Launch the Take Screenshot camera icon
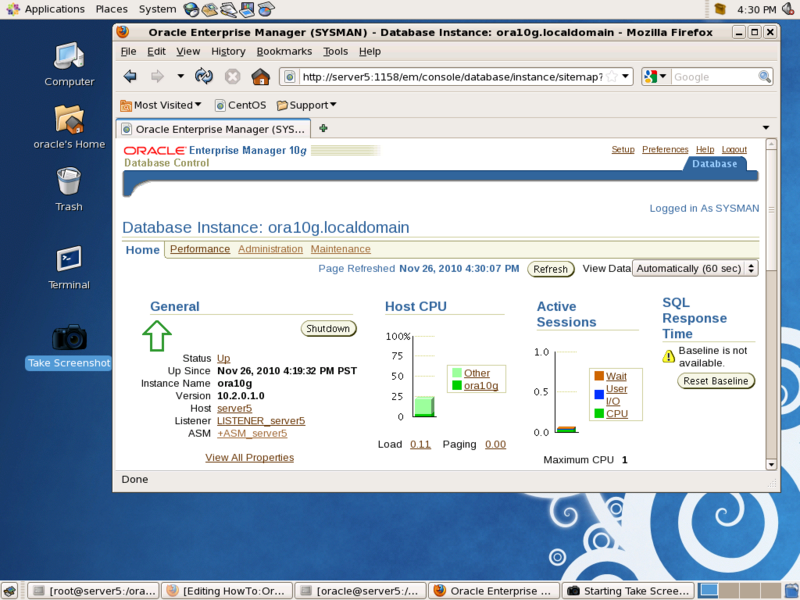800x600 pixels. pos(69,337)
